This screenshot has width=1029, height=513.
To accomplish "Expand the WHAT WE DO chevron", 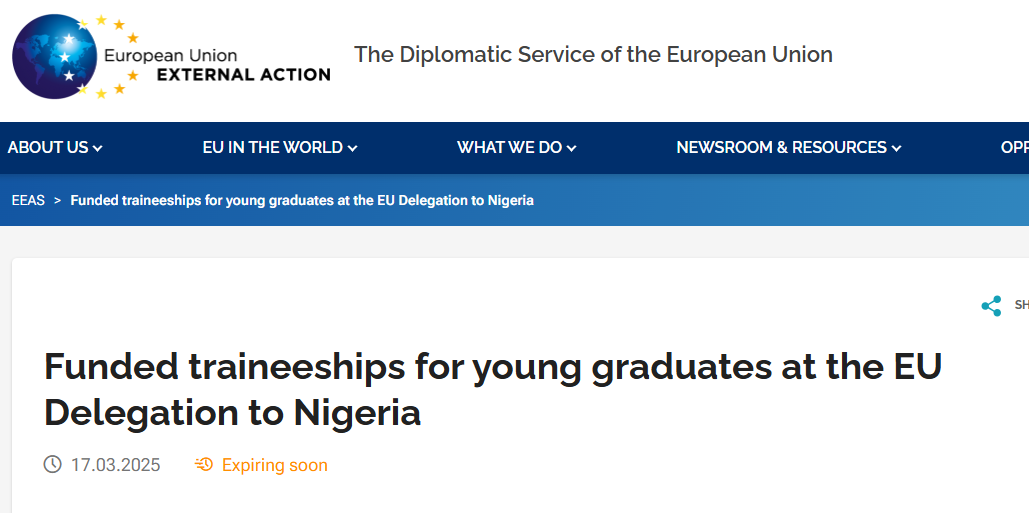I will pos(572,149).
